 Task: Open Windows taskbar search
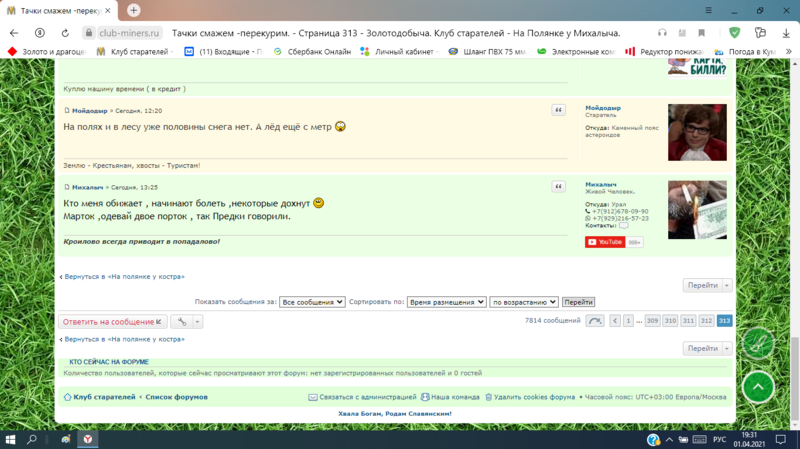click(32, 439)
